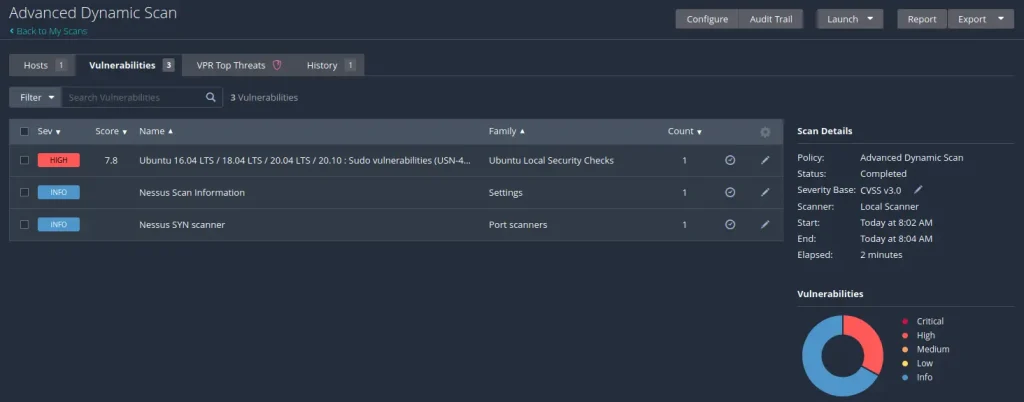Image resolution: width=1024 pixels, height=402 pixels.
Task: Open the Filter dropdown
Action: 35,98
